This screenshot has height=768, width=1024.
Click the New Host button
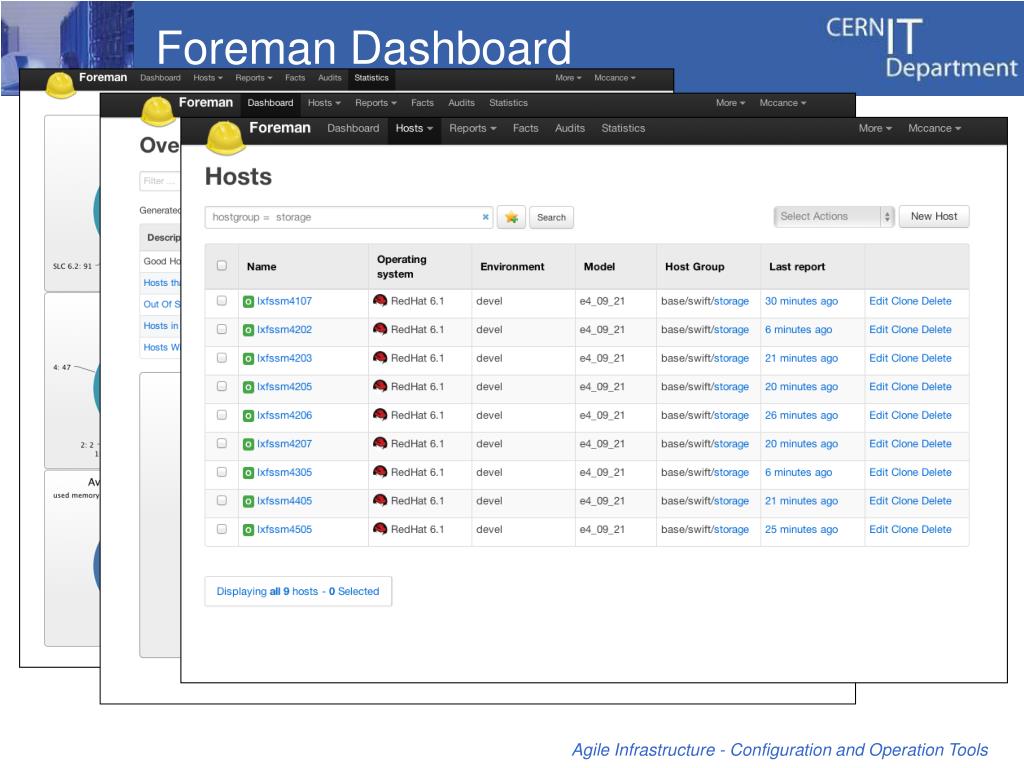click(x=934, y=216)
